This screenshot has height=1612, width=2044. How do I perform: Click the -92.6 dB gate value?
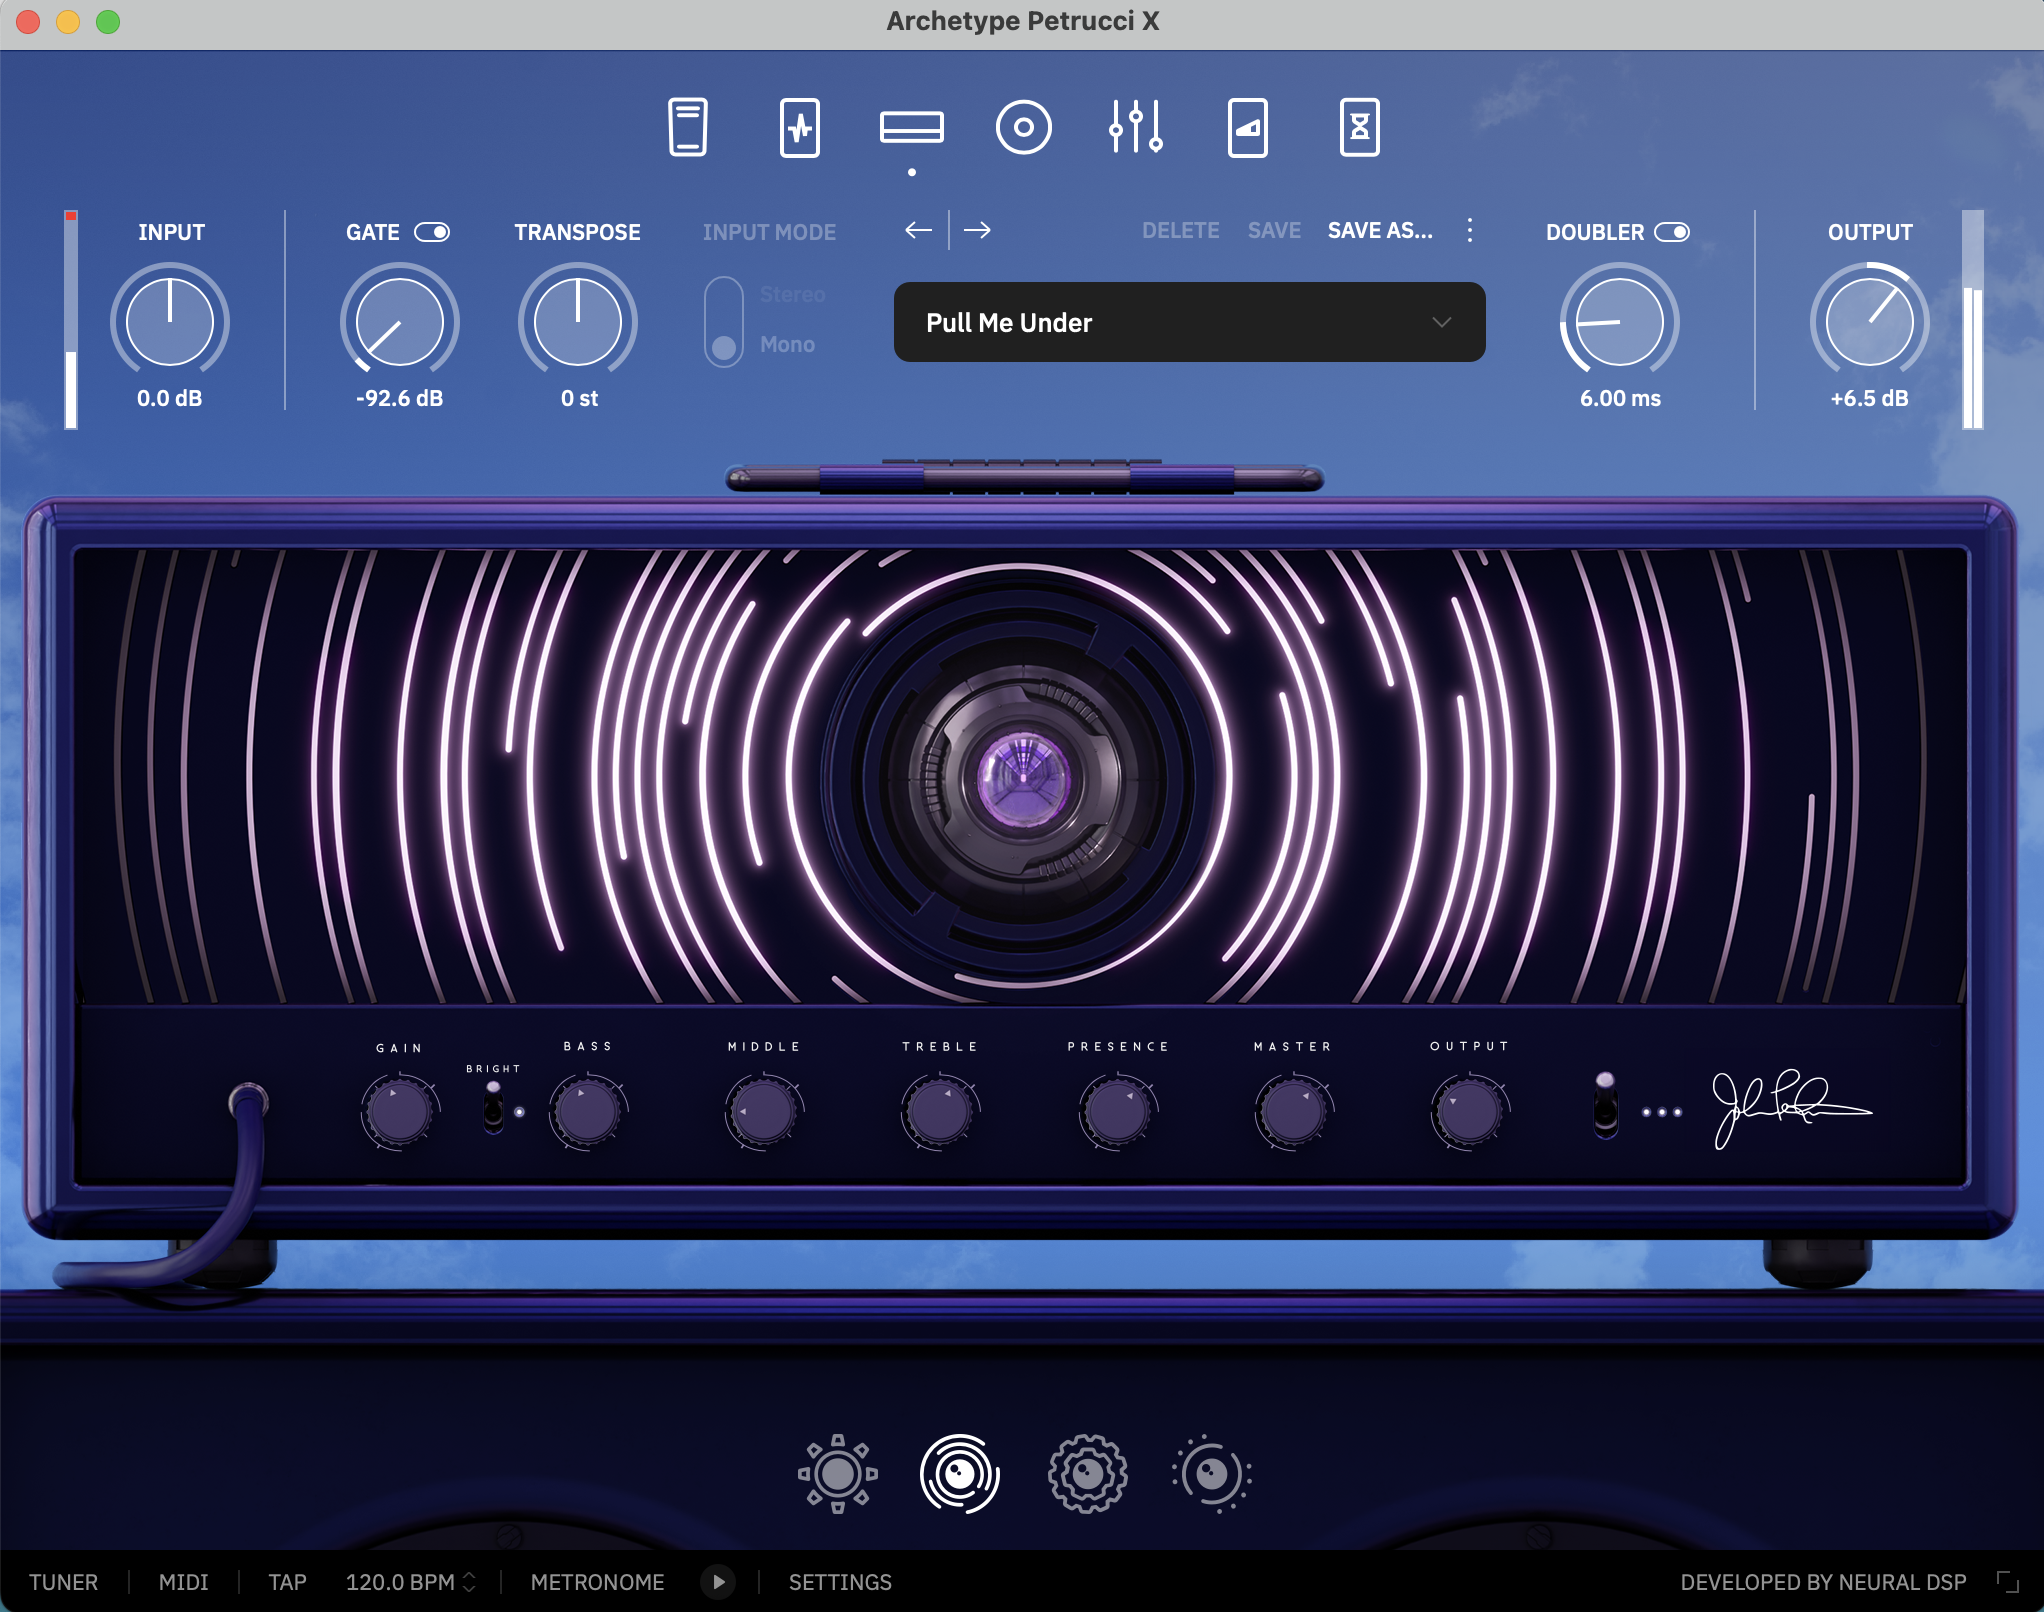coord(399,398)
